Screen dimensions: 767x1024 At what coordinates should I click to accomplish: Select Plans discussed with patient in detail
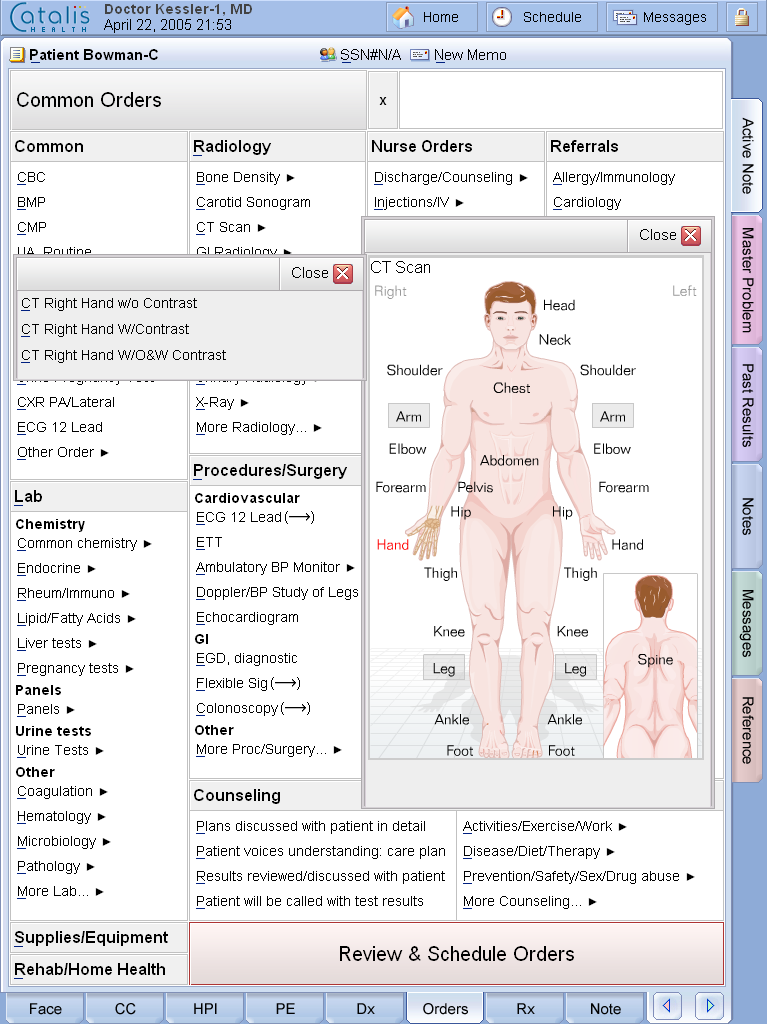pos(311,826)
